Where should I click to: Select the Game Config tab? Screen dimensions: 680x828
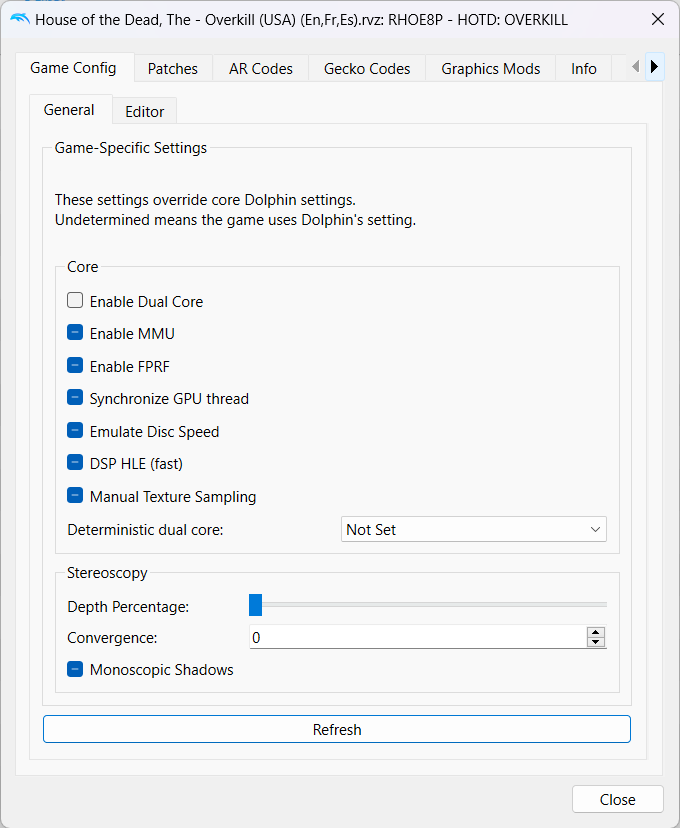(73, 68)
